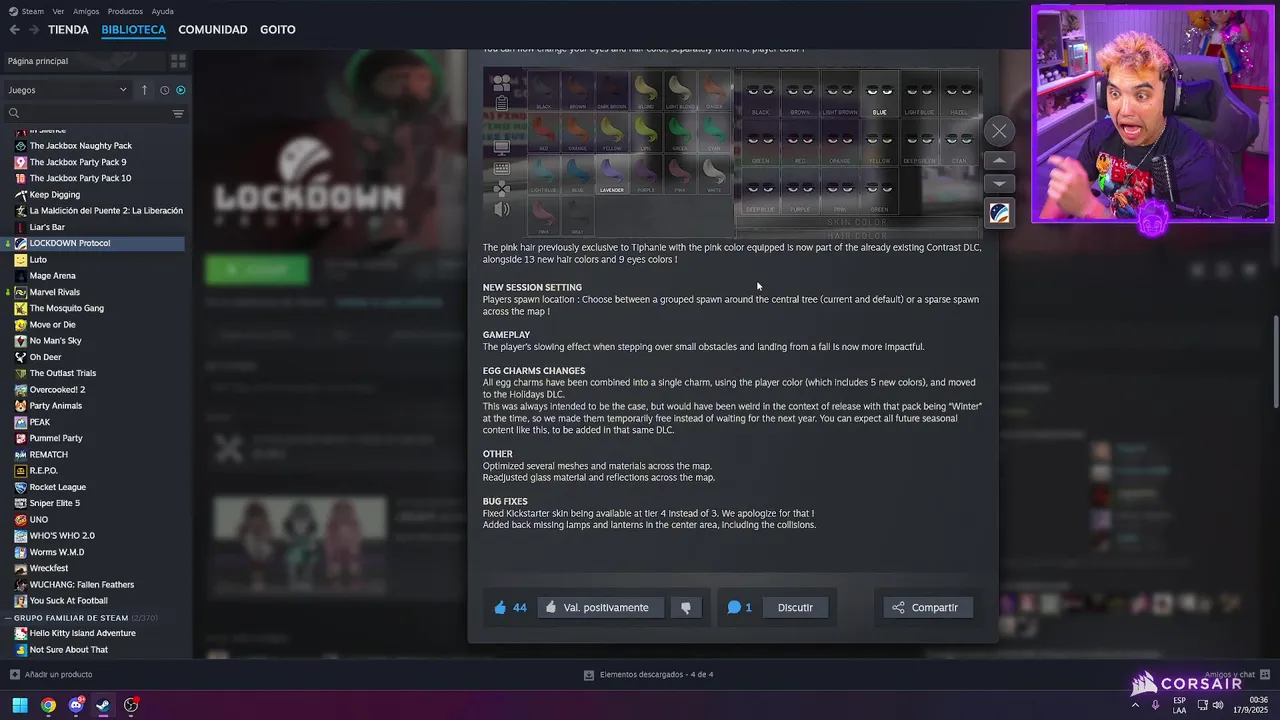Open the GOITO profile tab
The image size is (1280, 720).
[x=277, y=30]
